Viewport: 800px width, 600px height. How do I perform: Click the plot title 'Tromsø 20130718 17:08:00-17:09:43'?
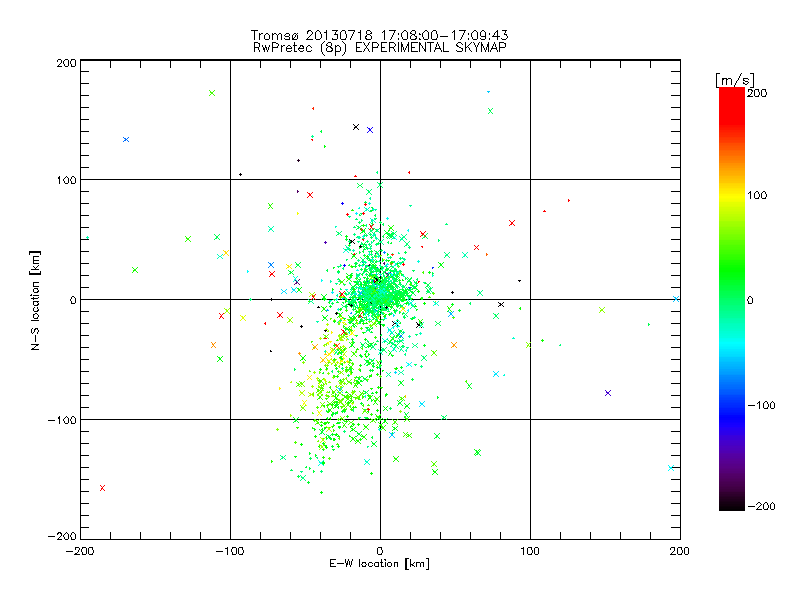[379, 35]
